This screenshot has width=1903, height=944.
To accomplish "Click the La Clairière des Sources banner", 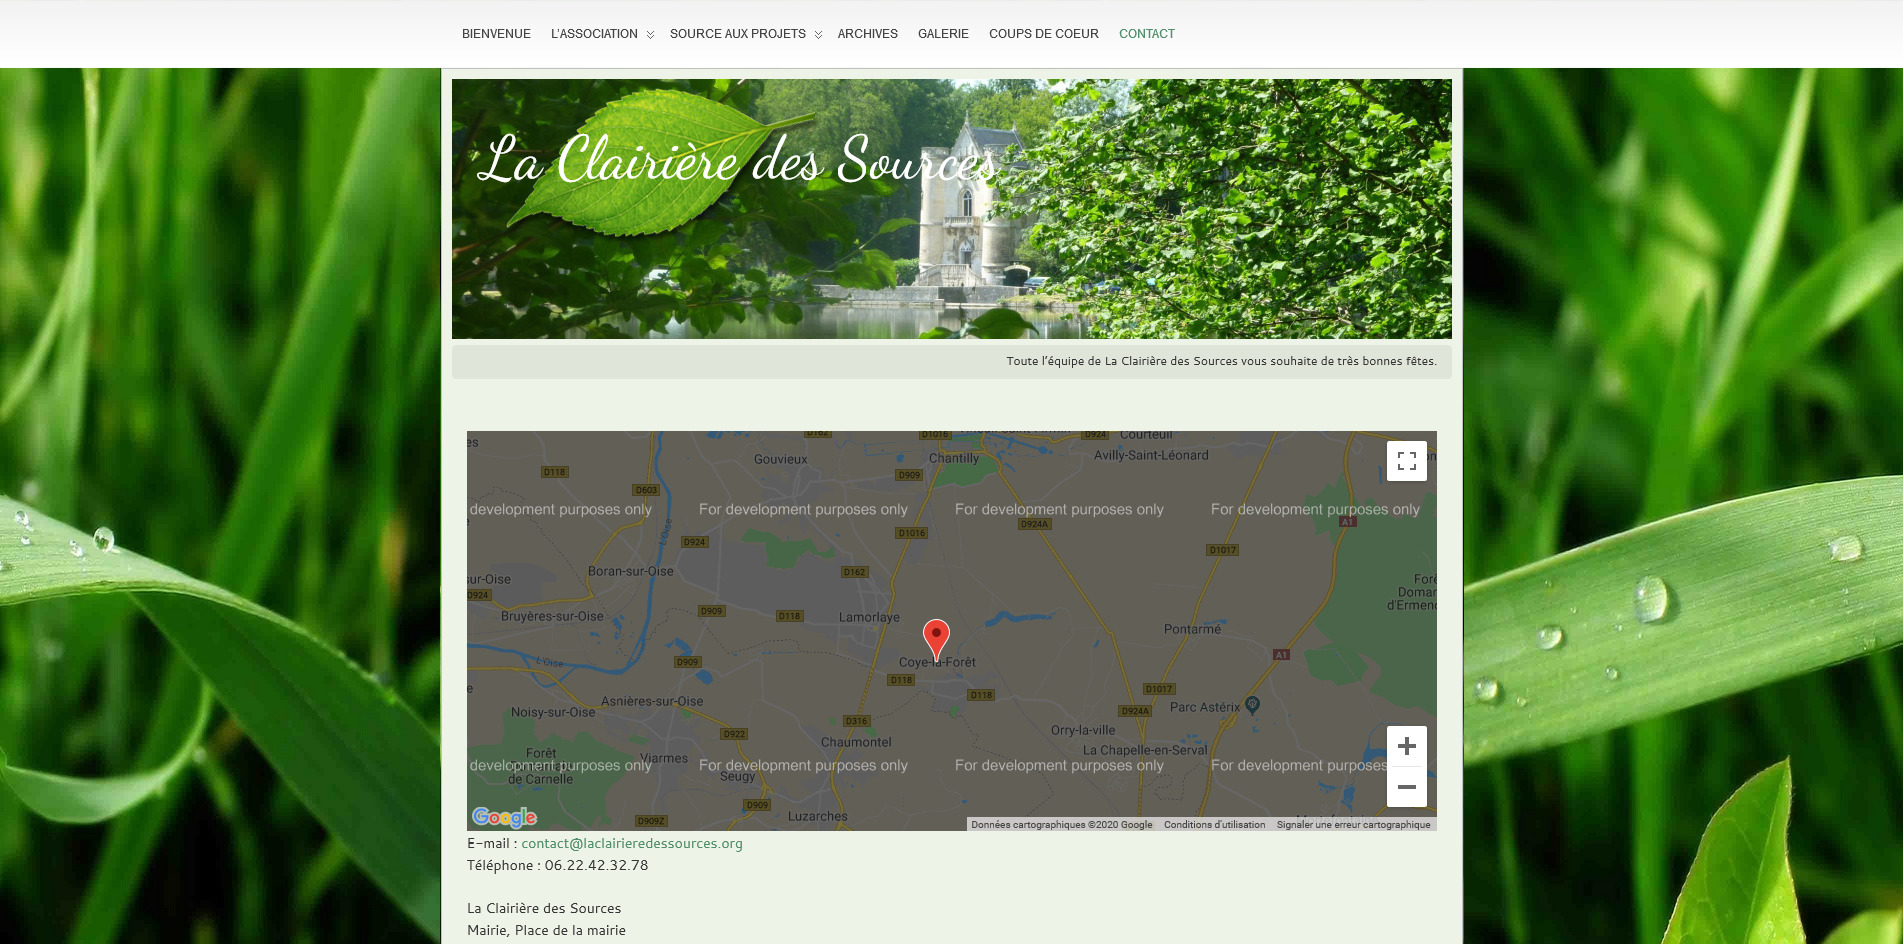I will pos(951,209).
